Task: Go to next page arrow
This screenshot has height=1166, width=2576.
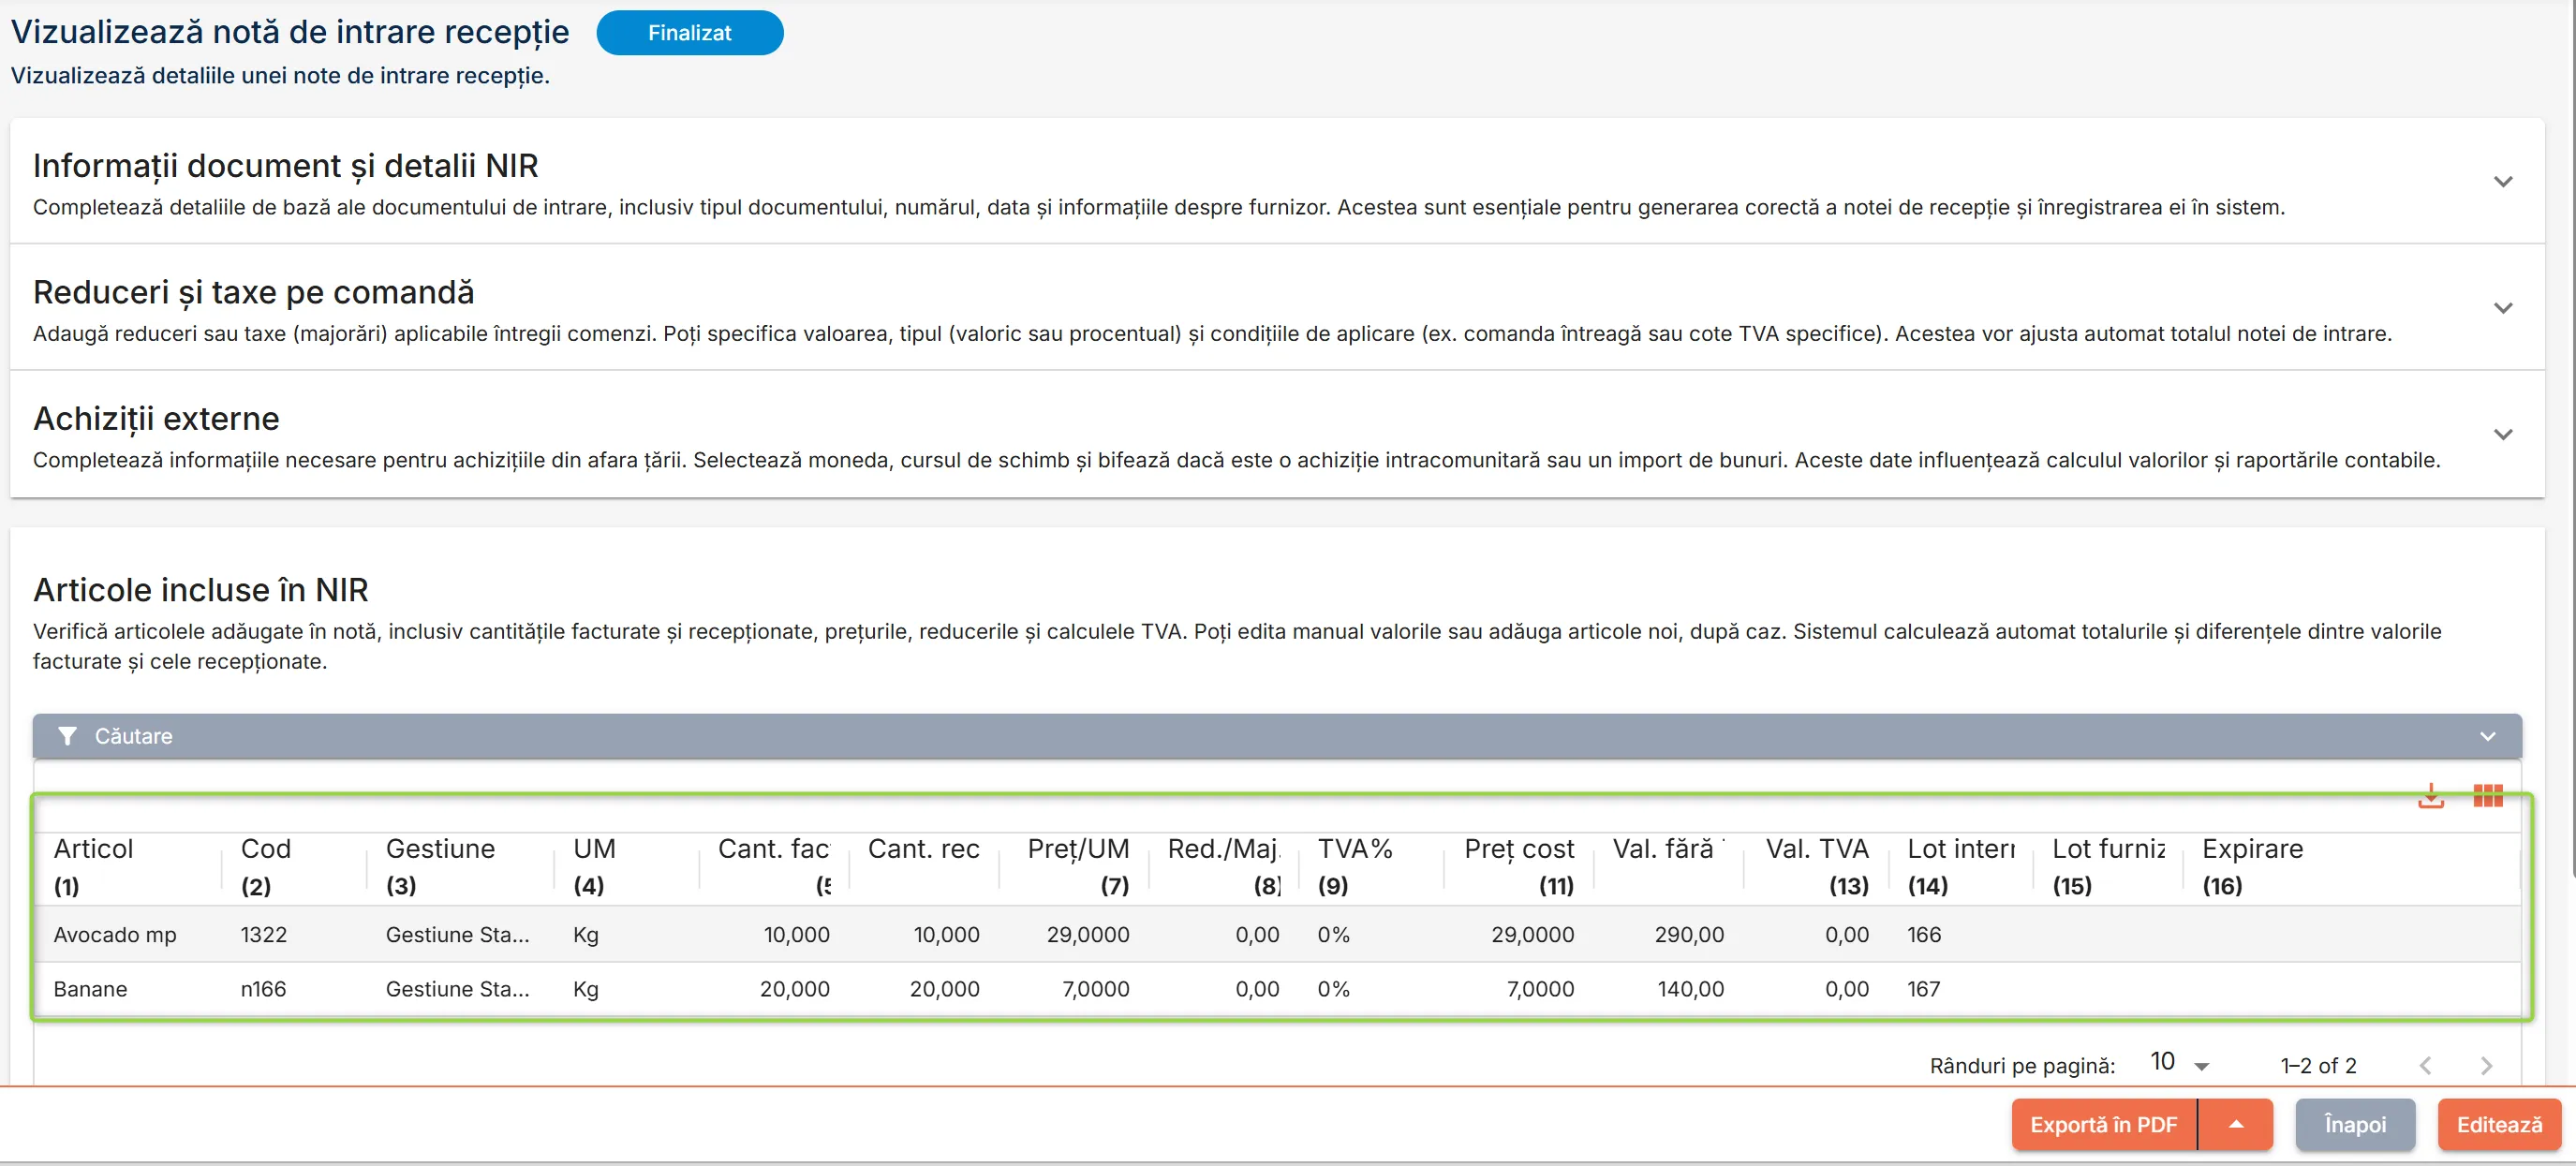Action: click(x=2486, y=1066)
